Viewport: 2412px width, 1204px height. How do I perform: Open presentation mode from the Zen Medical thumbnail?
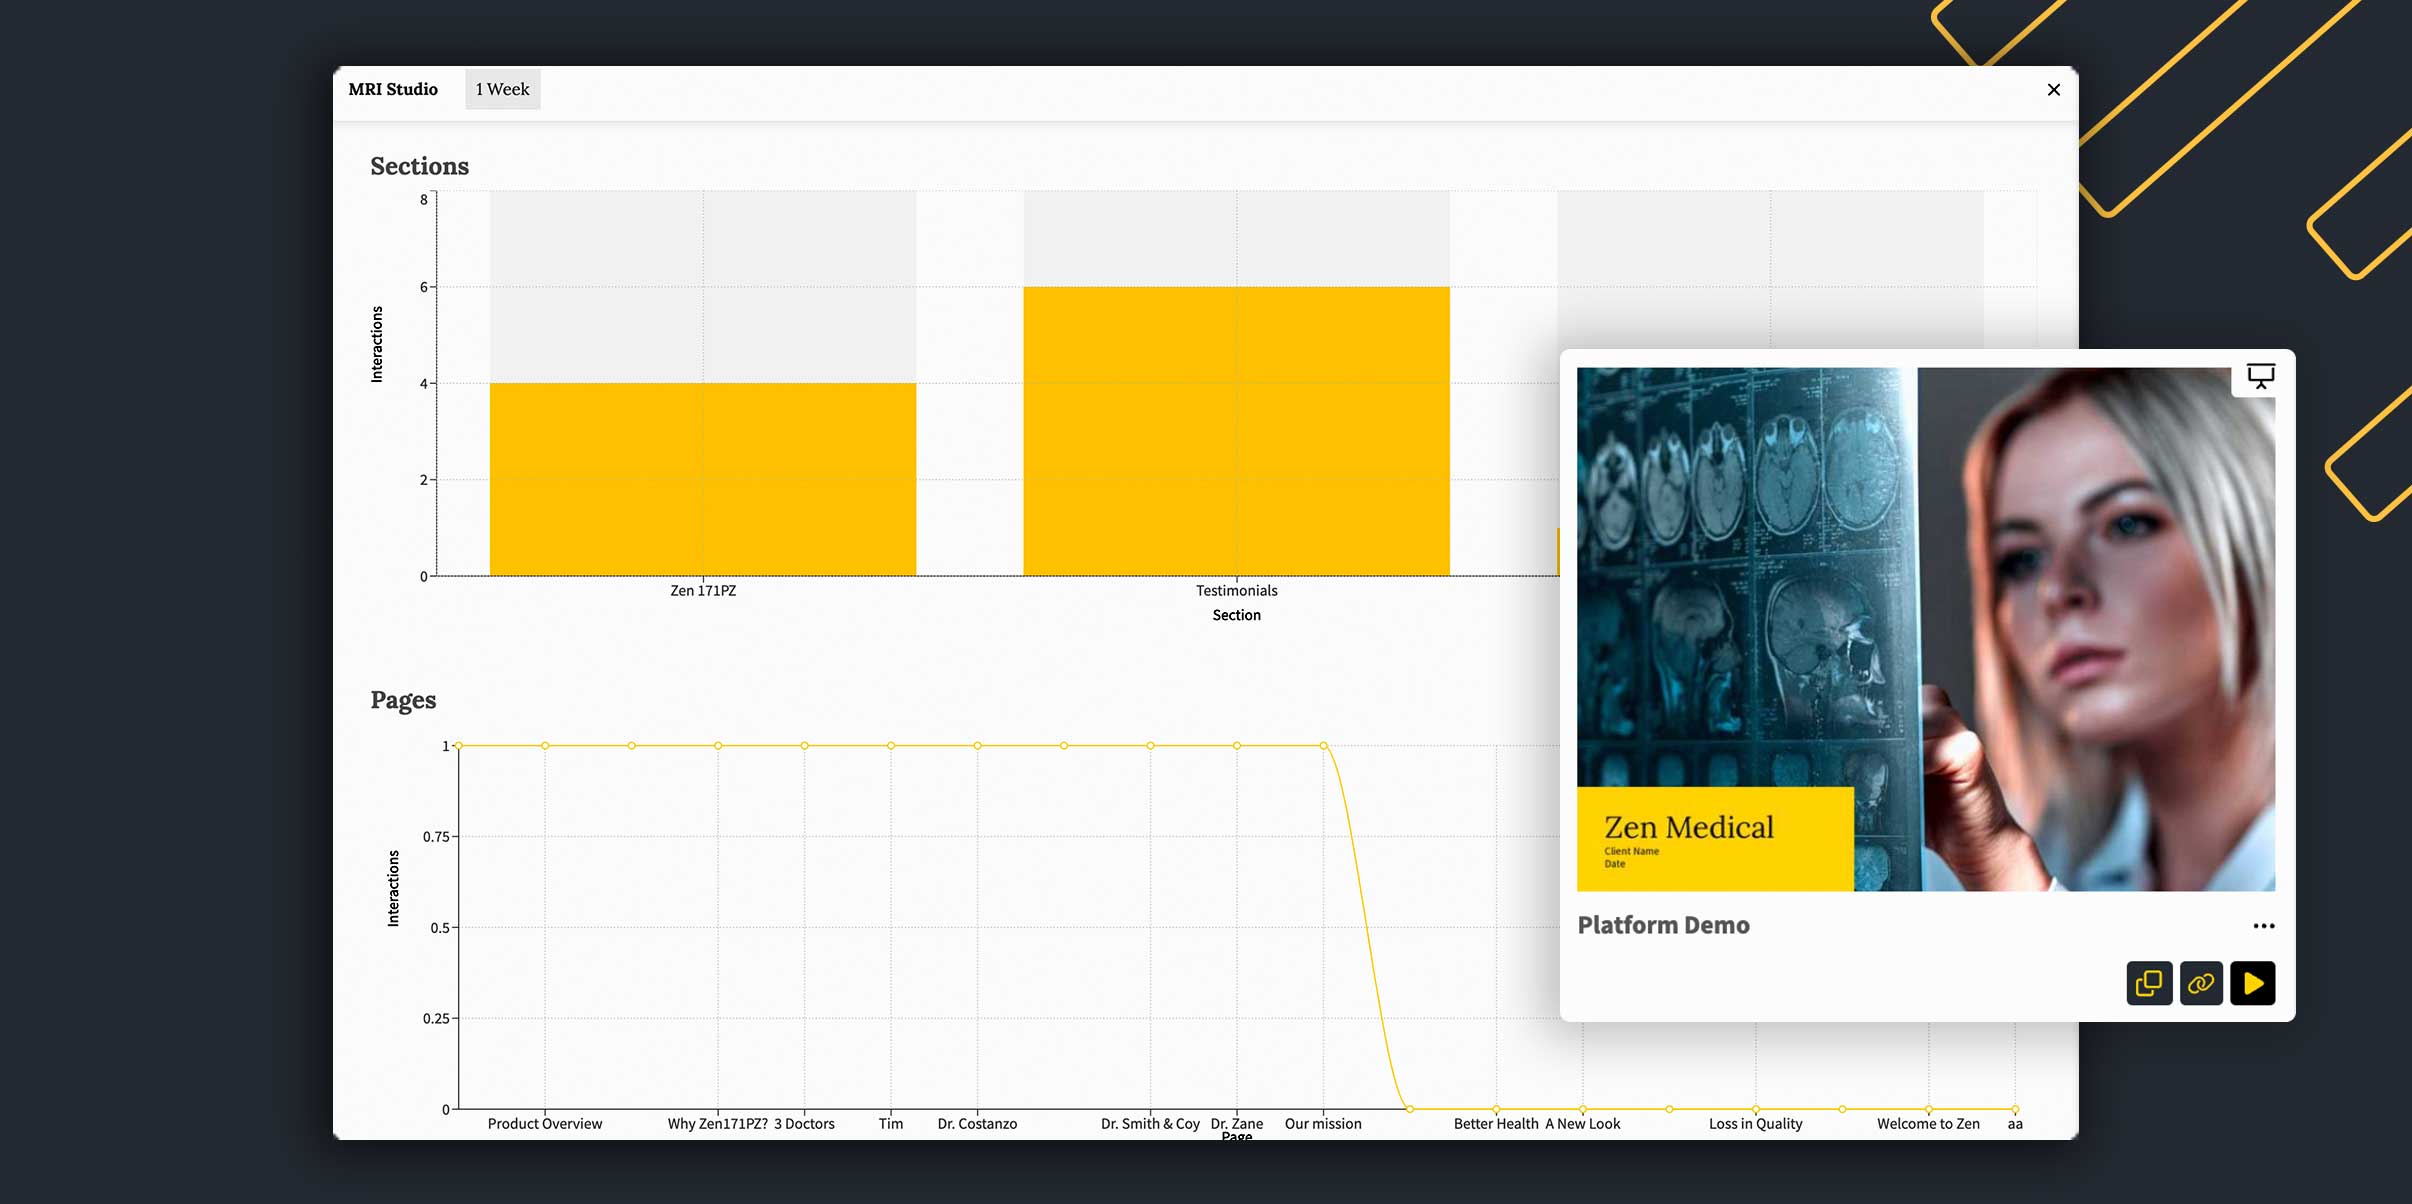coord(2259,375)
